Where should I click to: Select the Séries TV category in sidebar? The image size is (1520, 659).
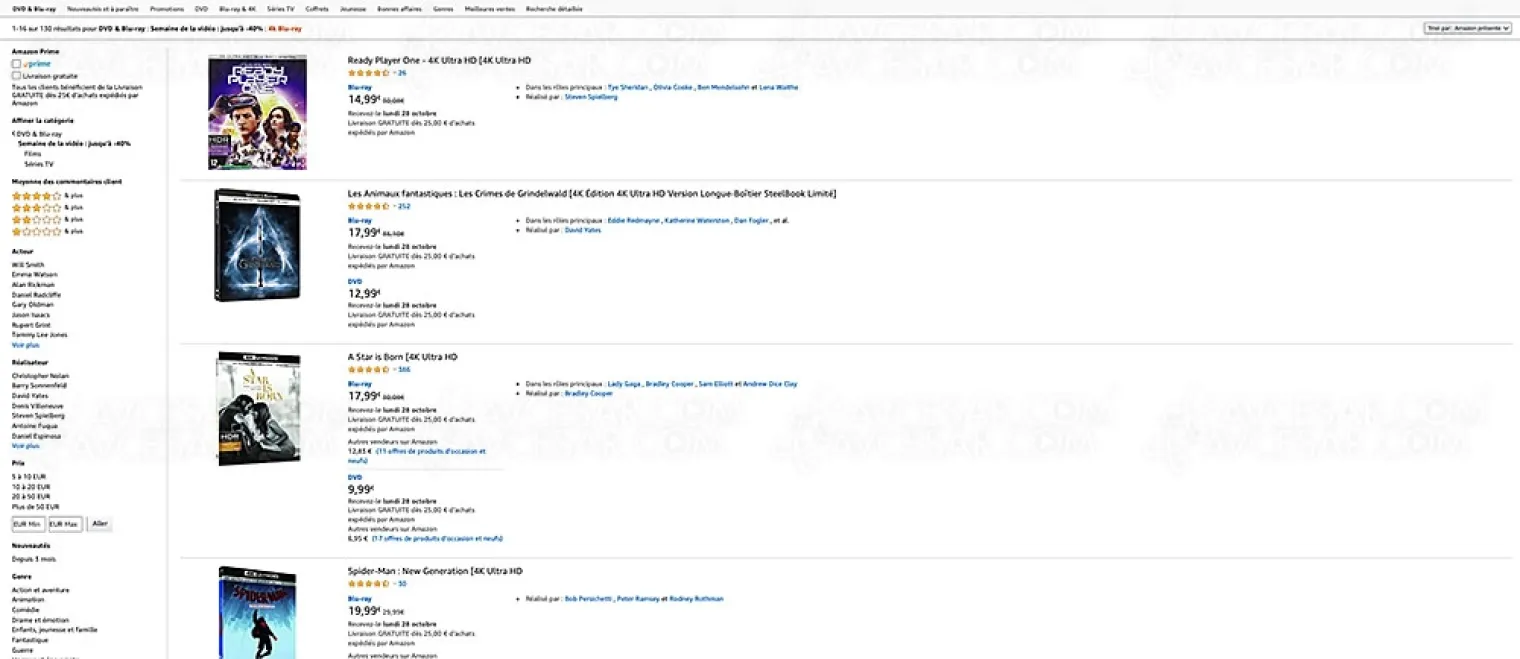click(39, 164)
